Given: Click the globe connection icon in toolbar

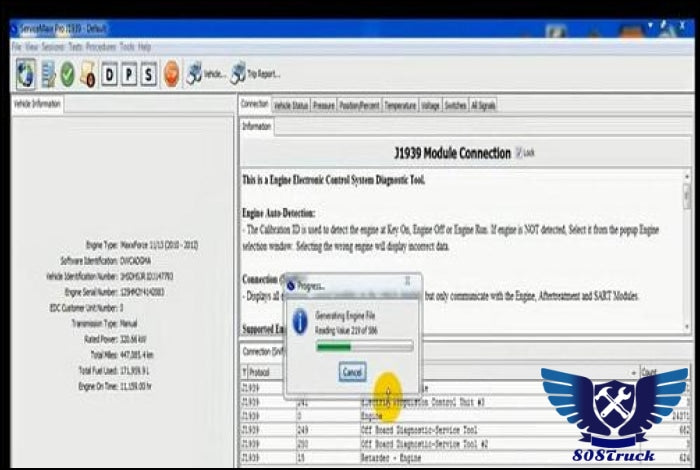Looking at the screenshot, I should (26, 73).
